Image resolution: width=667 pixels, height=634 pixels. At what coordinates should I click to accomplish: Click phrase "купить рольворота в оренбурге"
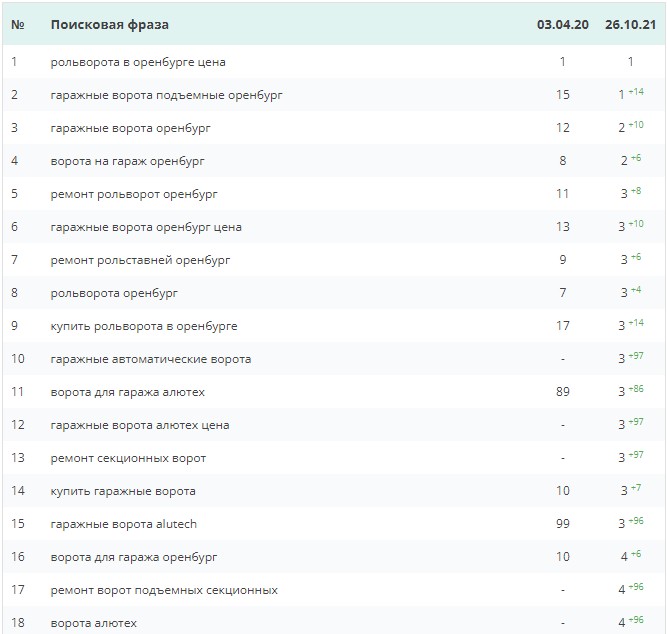pos(144,326)
